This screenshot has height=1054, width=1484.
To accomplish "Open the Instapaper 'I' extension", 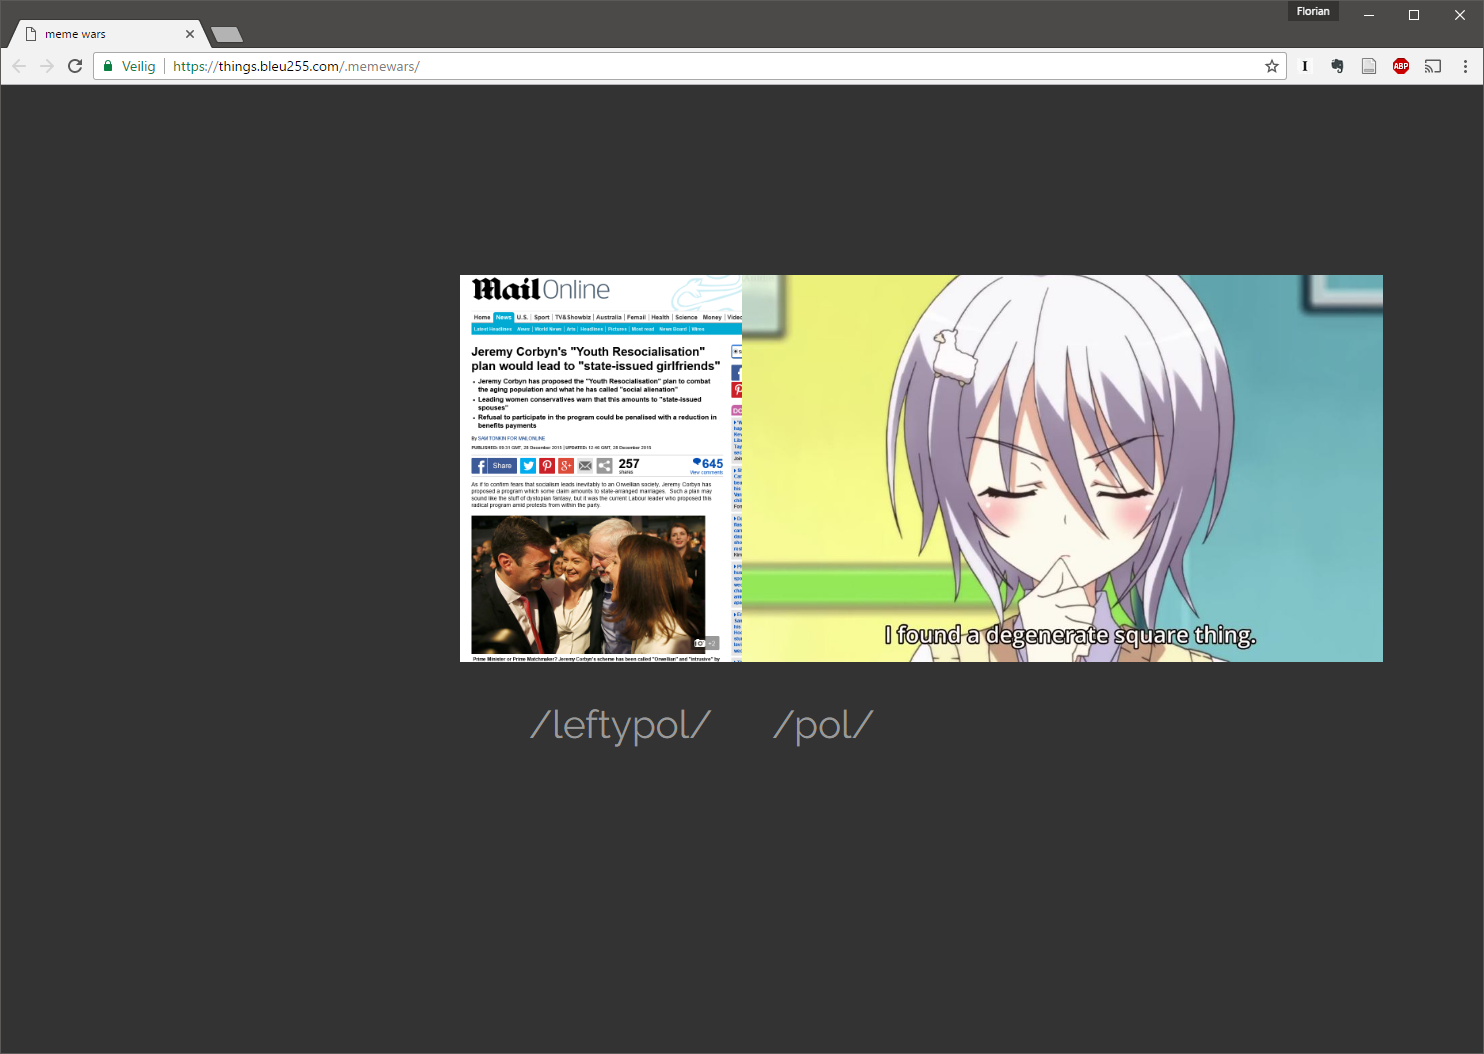I will pos(1304,66).
